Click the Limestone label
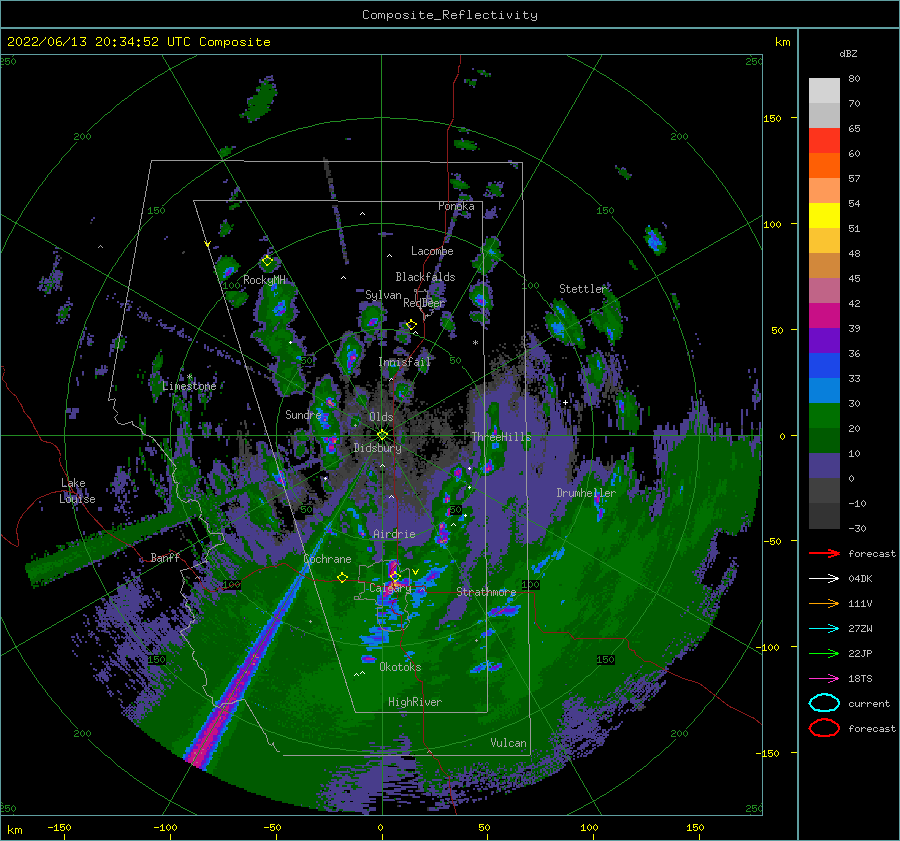This screenshot has width=900, height=841. click(189, 386)
